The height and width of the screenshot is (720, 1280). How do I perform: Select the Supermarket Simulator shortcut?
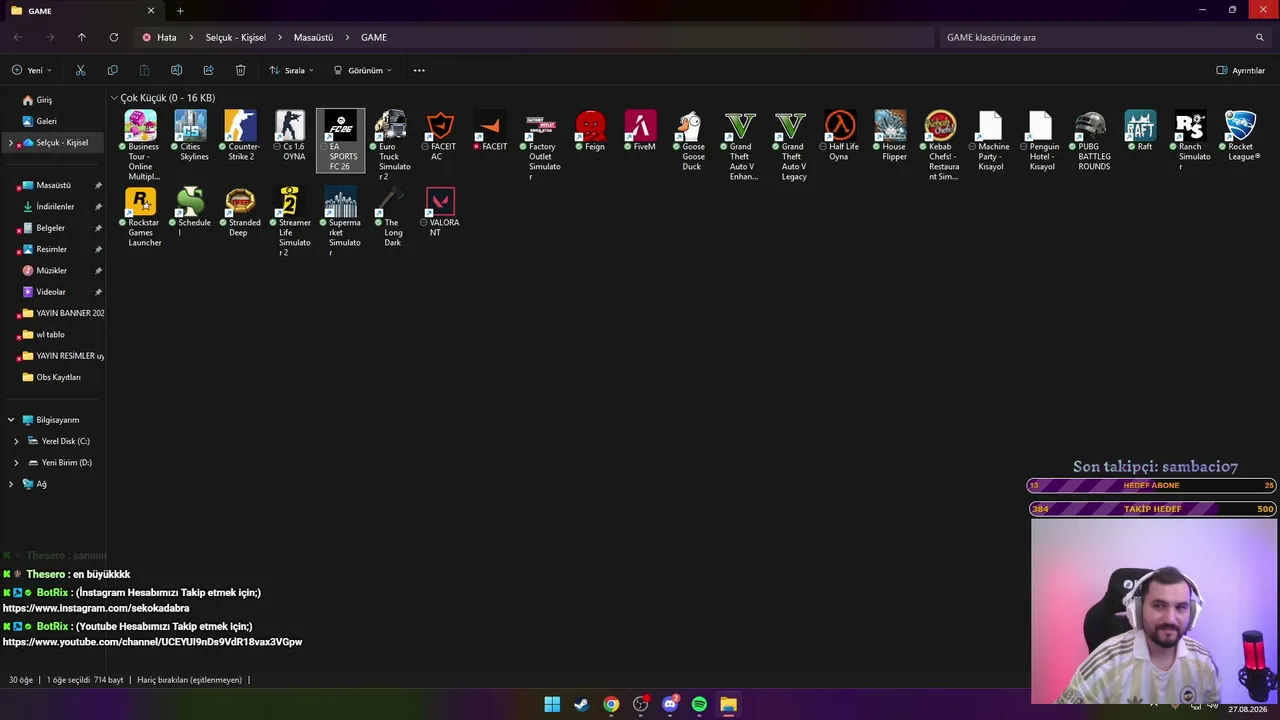click(x=341, y=222)
